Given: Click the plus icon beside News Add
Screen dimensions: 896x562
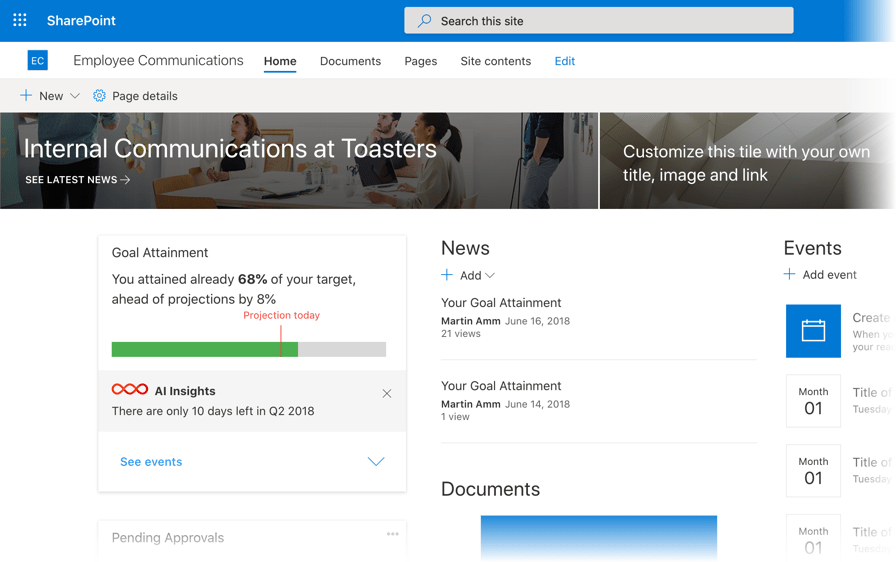Looking at the screenshot, I should [447, 275].
